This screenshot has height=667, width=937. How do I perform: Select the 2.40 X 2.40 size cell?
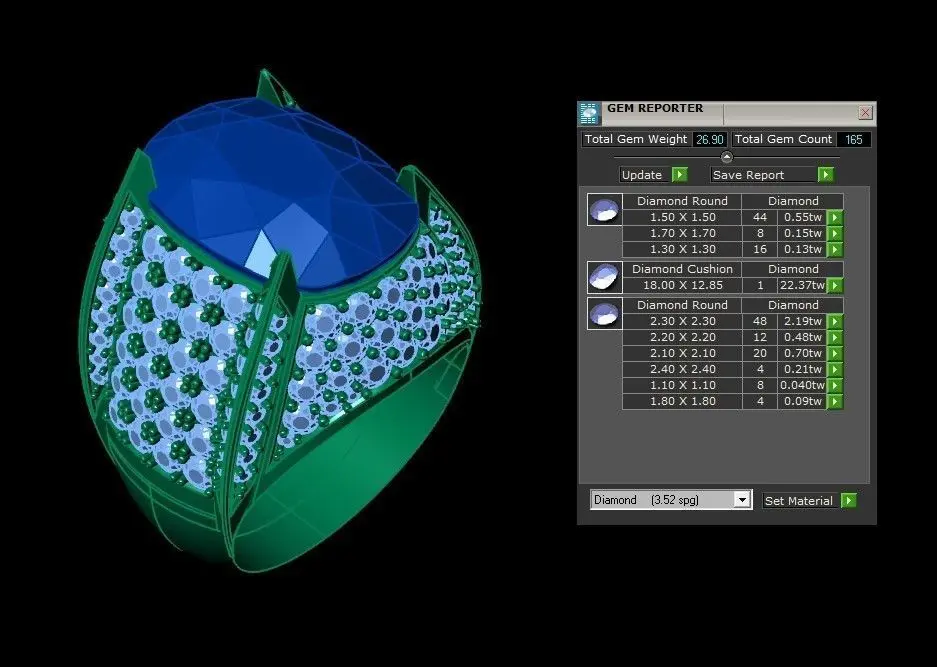coord(682,369)
